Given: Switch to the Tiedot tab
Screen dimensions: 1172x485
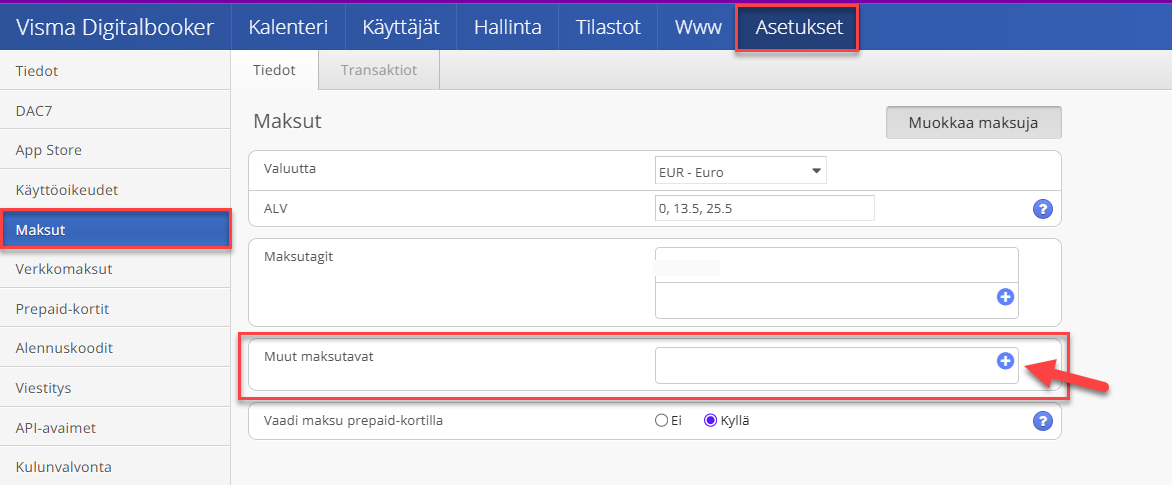Looking at the screenshot, I should (x=274, y=71).
